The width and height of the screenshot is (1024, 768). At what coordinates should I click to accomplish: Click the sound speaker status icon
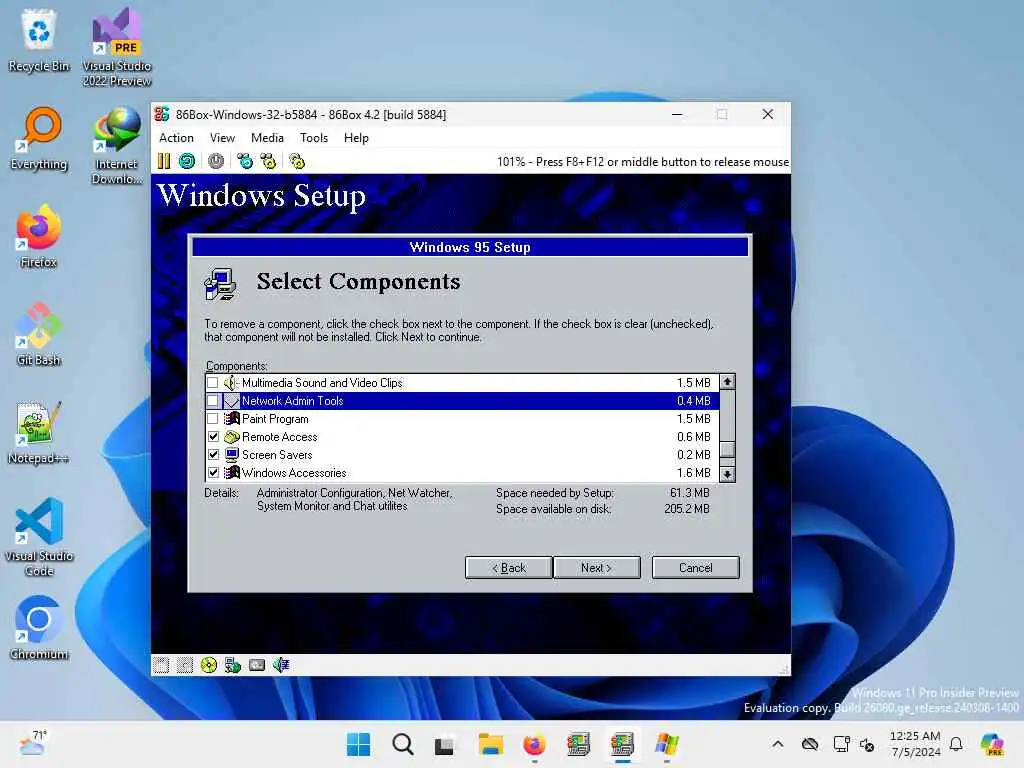pyautogui.click(x=281, y=665)
